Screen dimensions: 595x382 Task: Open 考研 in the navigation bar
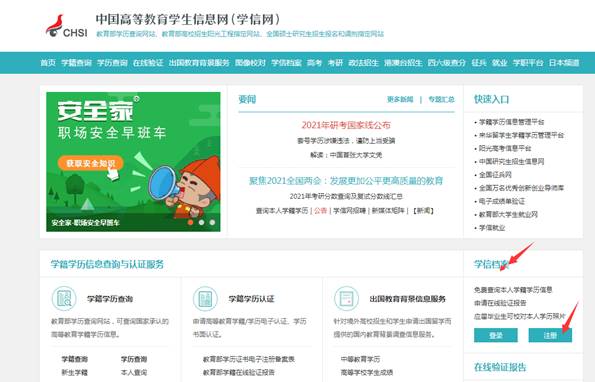click(x=335, y=63)
